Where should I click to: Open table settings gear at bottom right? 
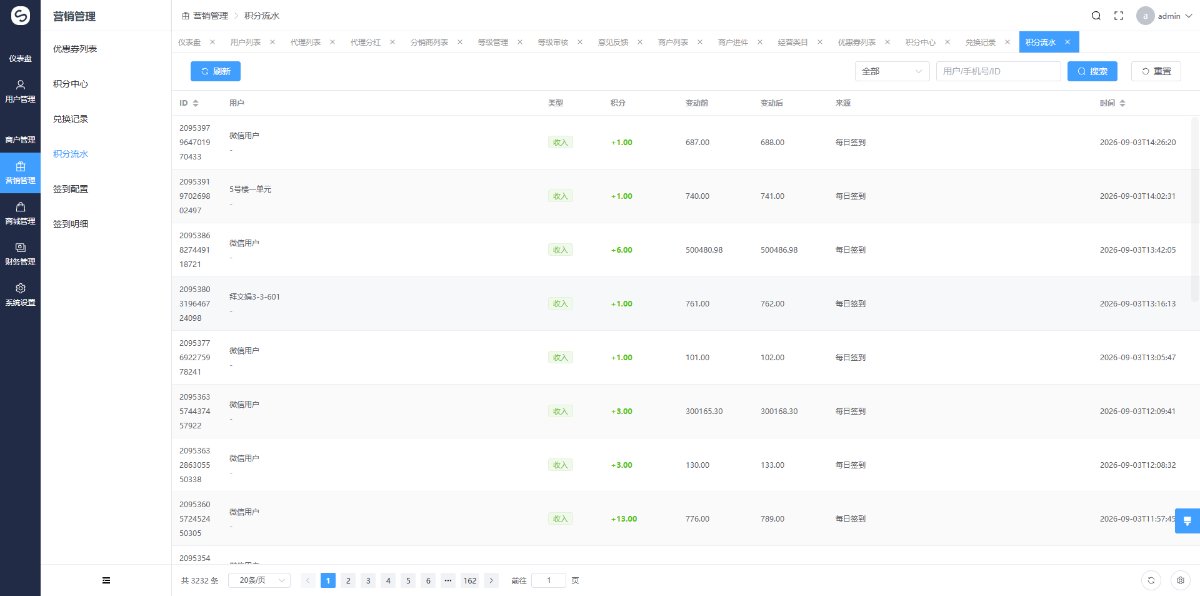coord(1180,580)
